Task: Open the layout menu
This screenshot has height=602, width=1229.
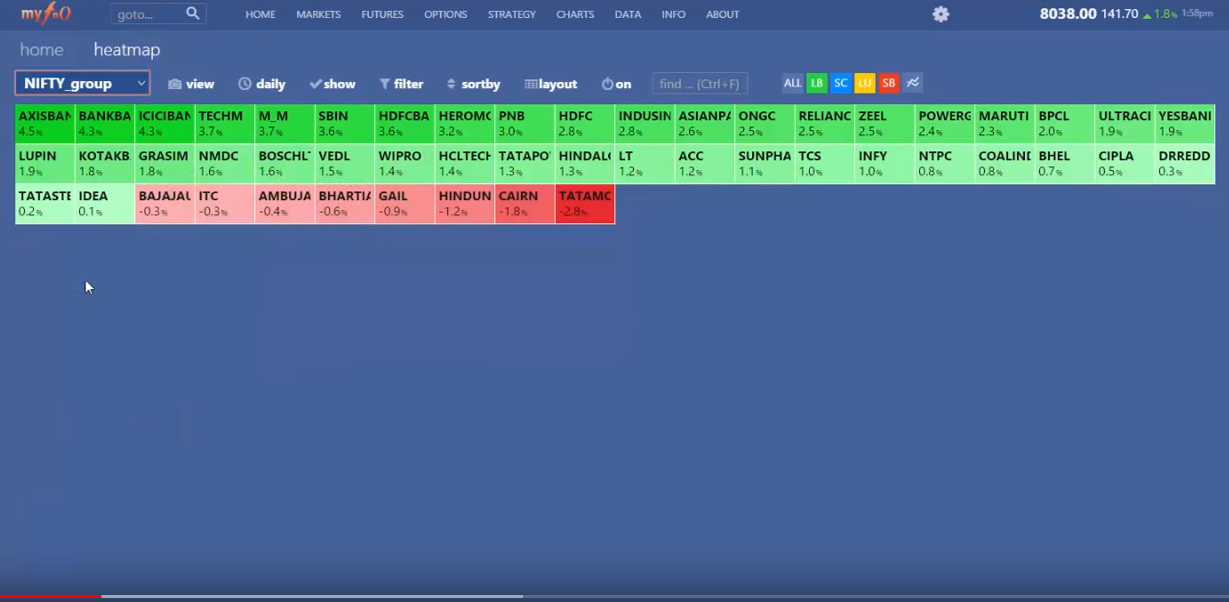Action: pos(551,84)
